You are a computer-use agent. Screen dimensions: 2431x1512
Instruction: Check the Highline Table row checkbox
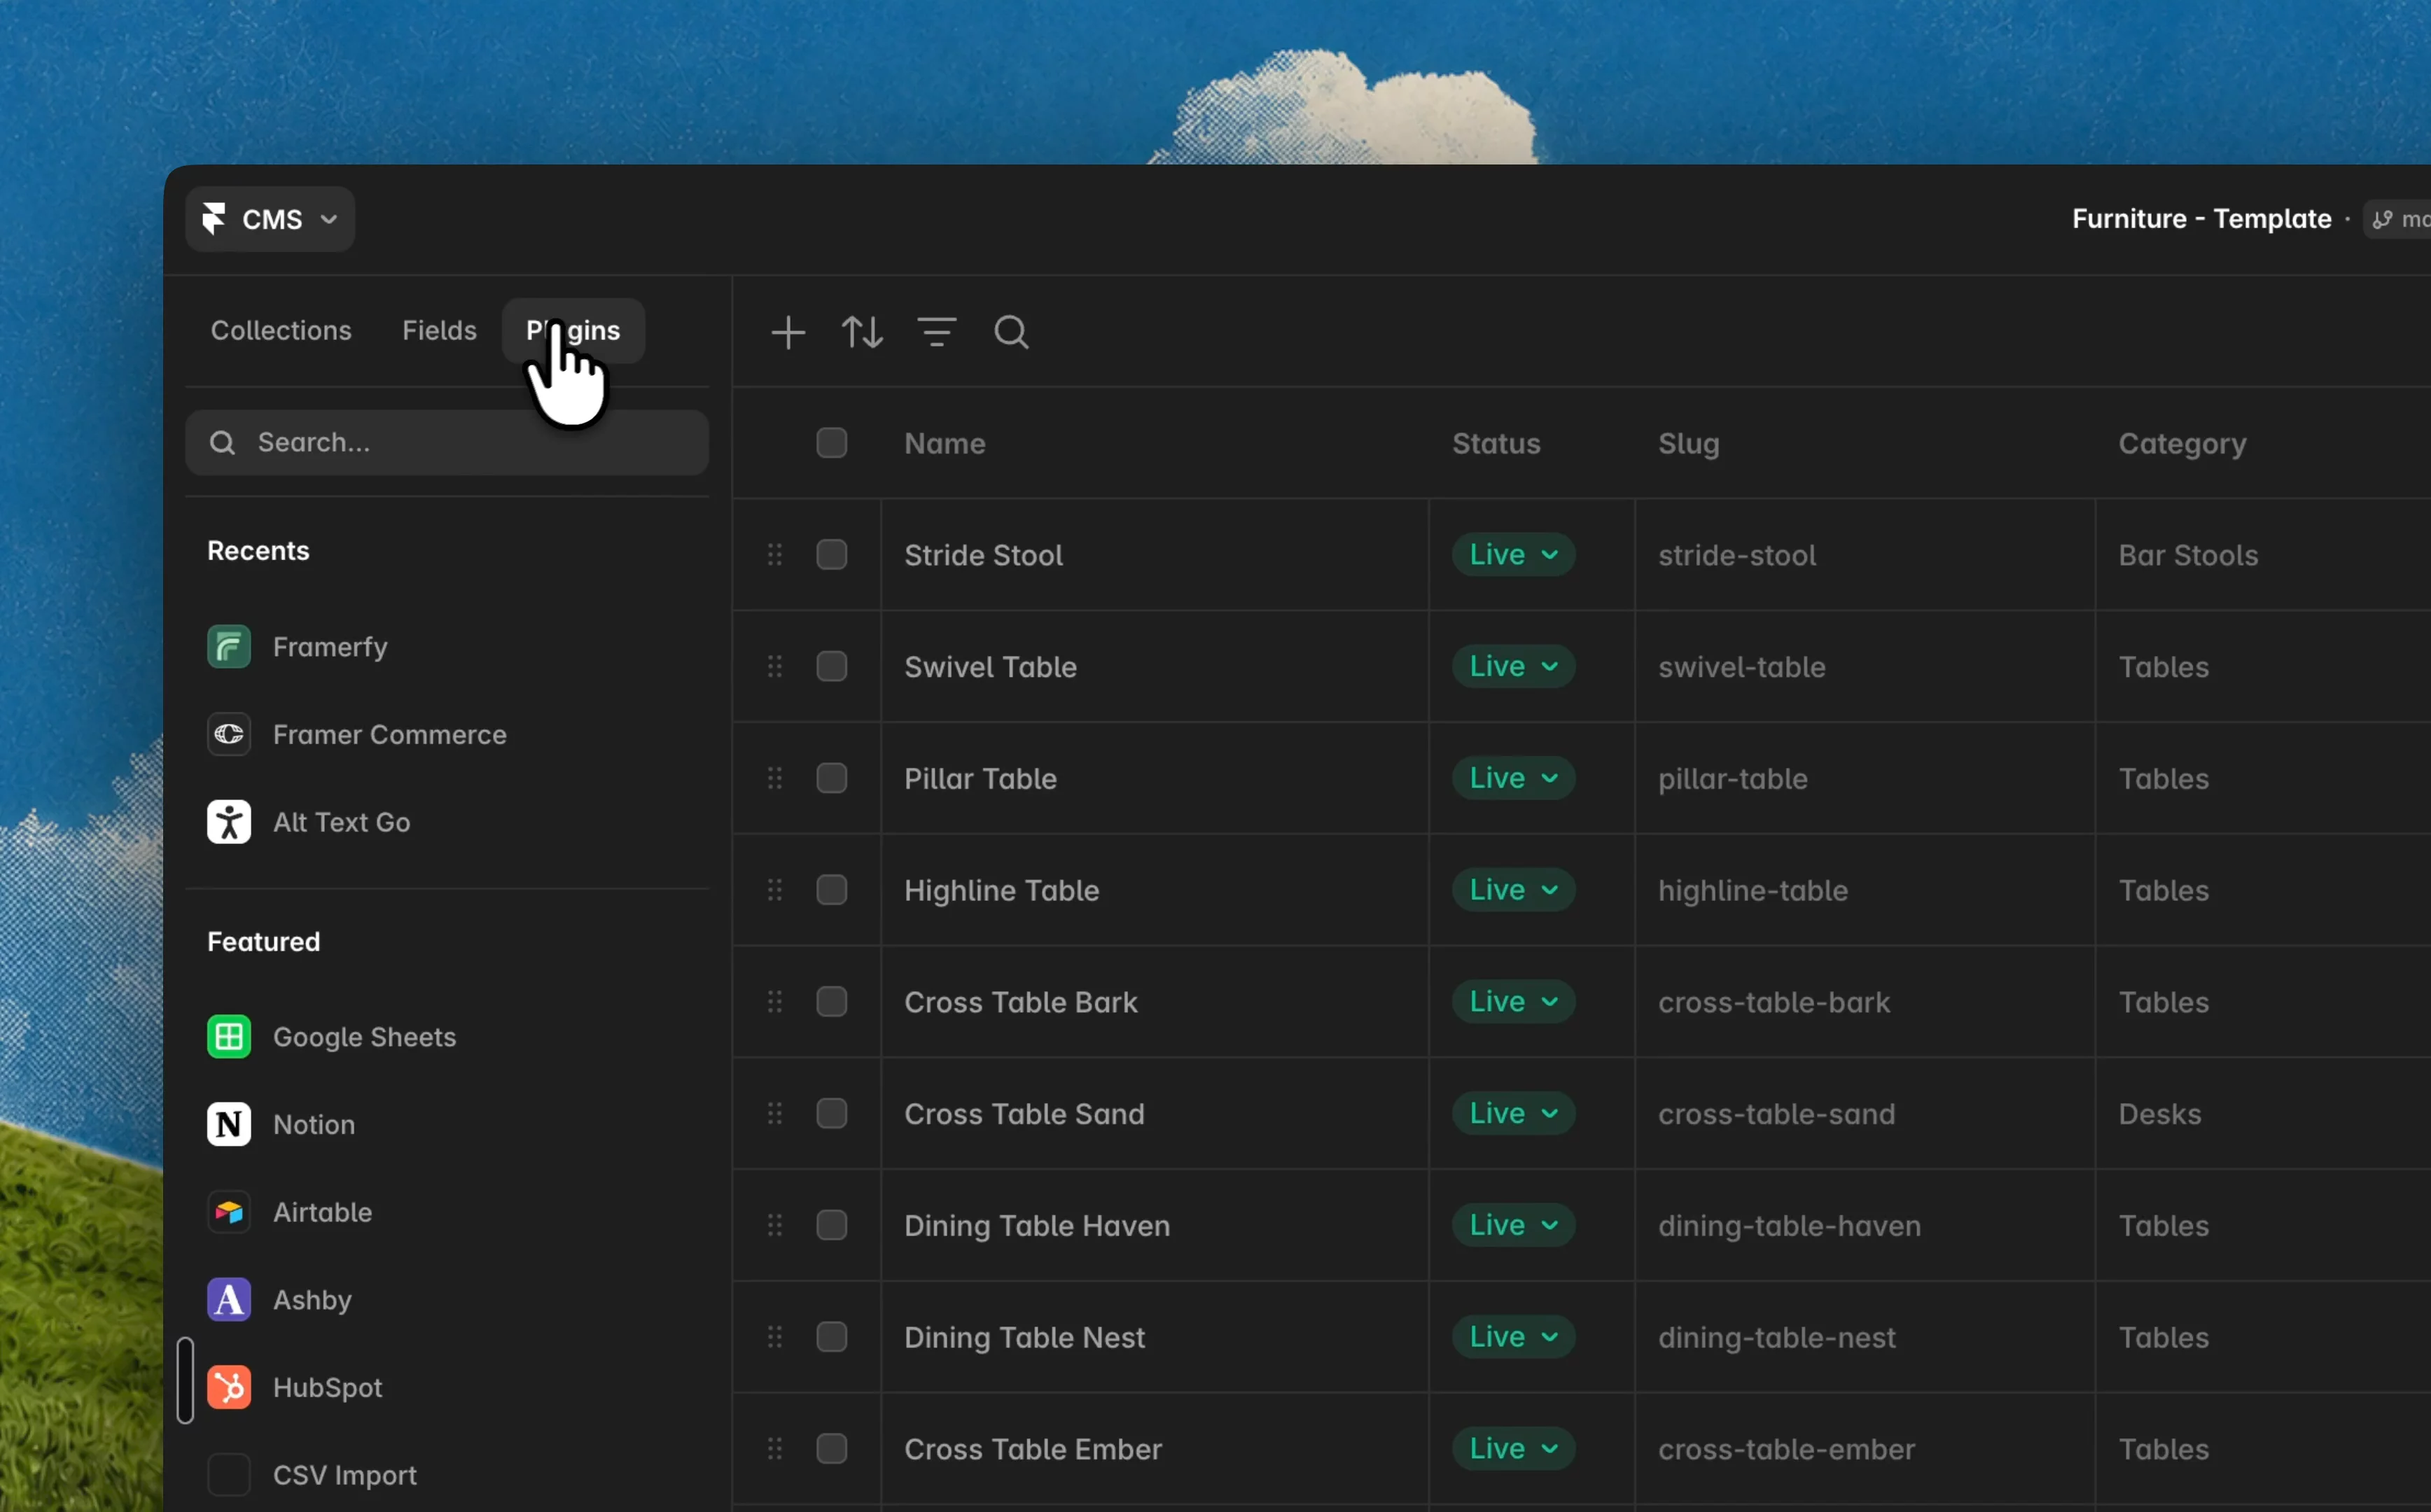coord(832,890)
